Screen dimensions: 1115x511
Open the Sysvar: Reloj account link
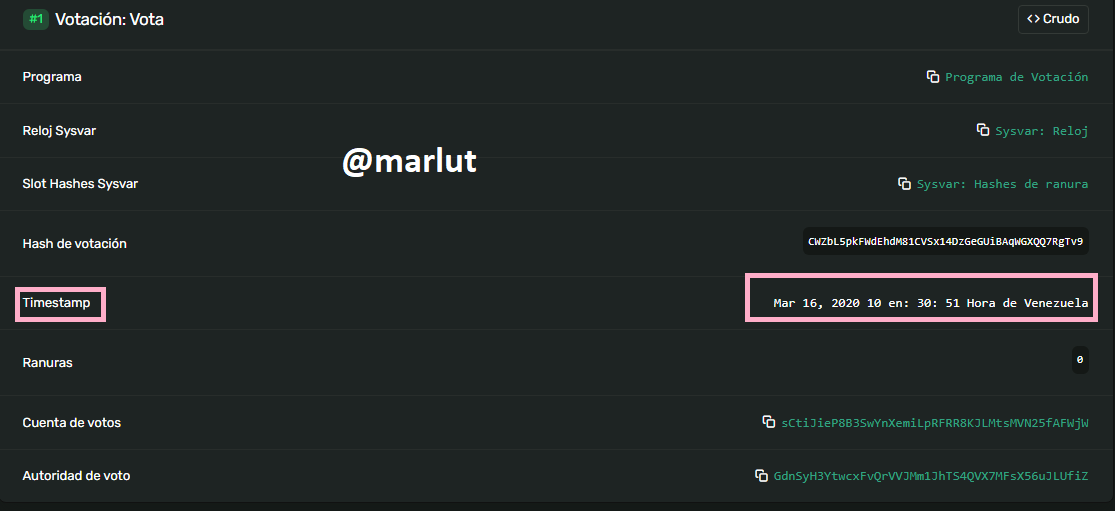point(1042,131)
